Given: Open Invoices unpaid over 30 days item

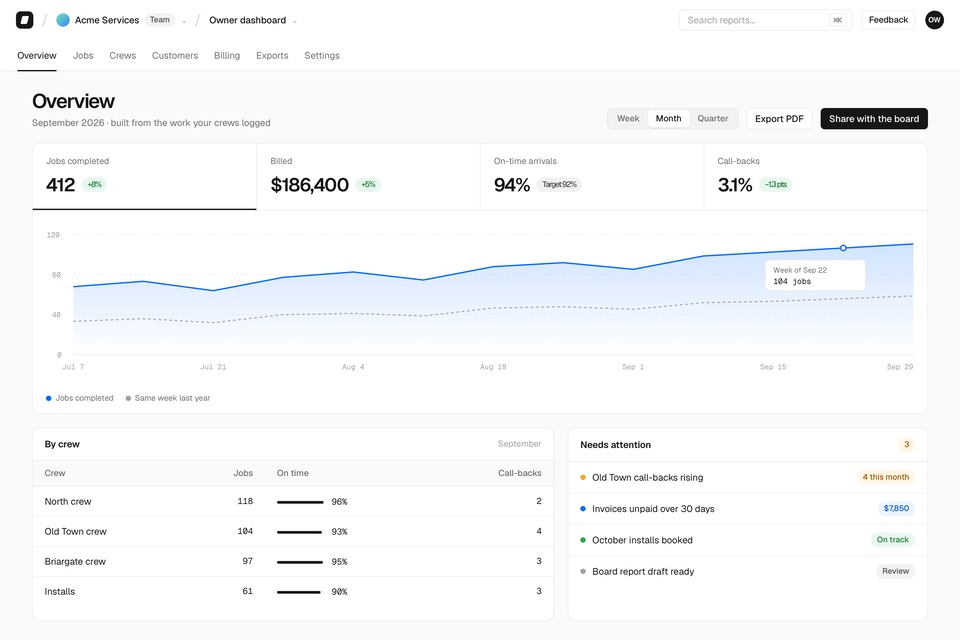Looking at the screenshot, I should tap(748, 509).
